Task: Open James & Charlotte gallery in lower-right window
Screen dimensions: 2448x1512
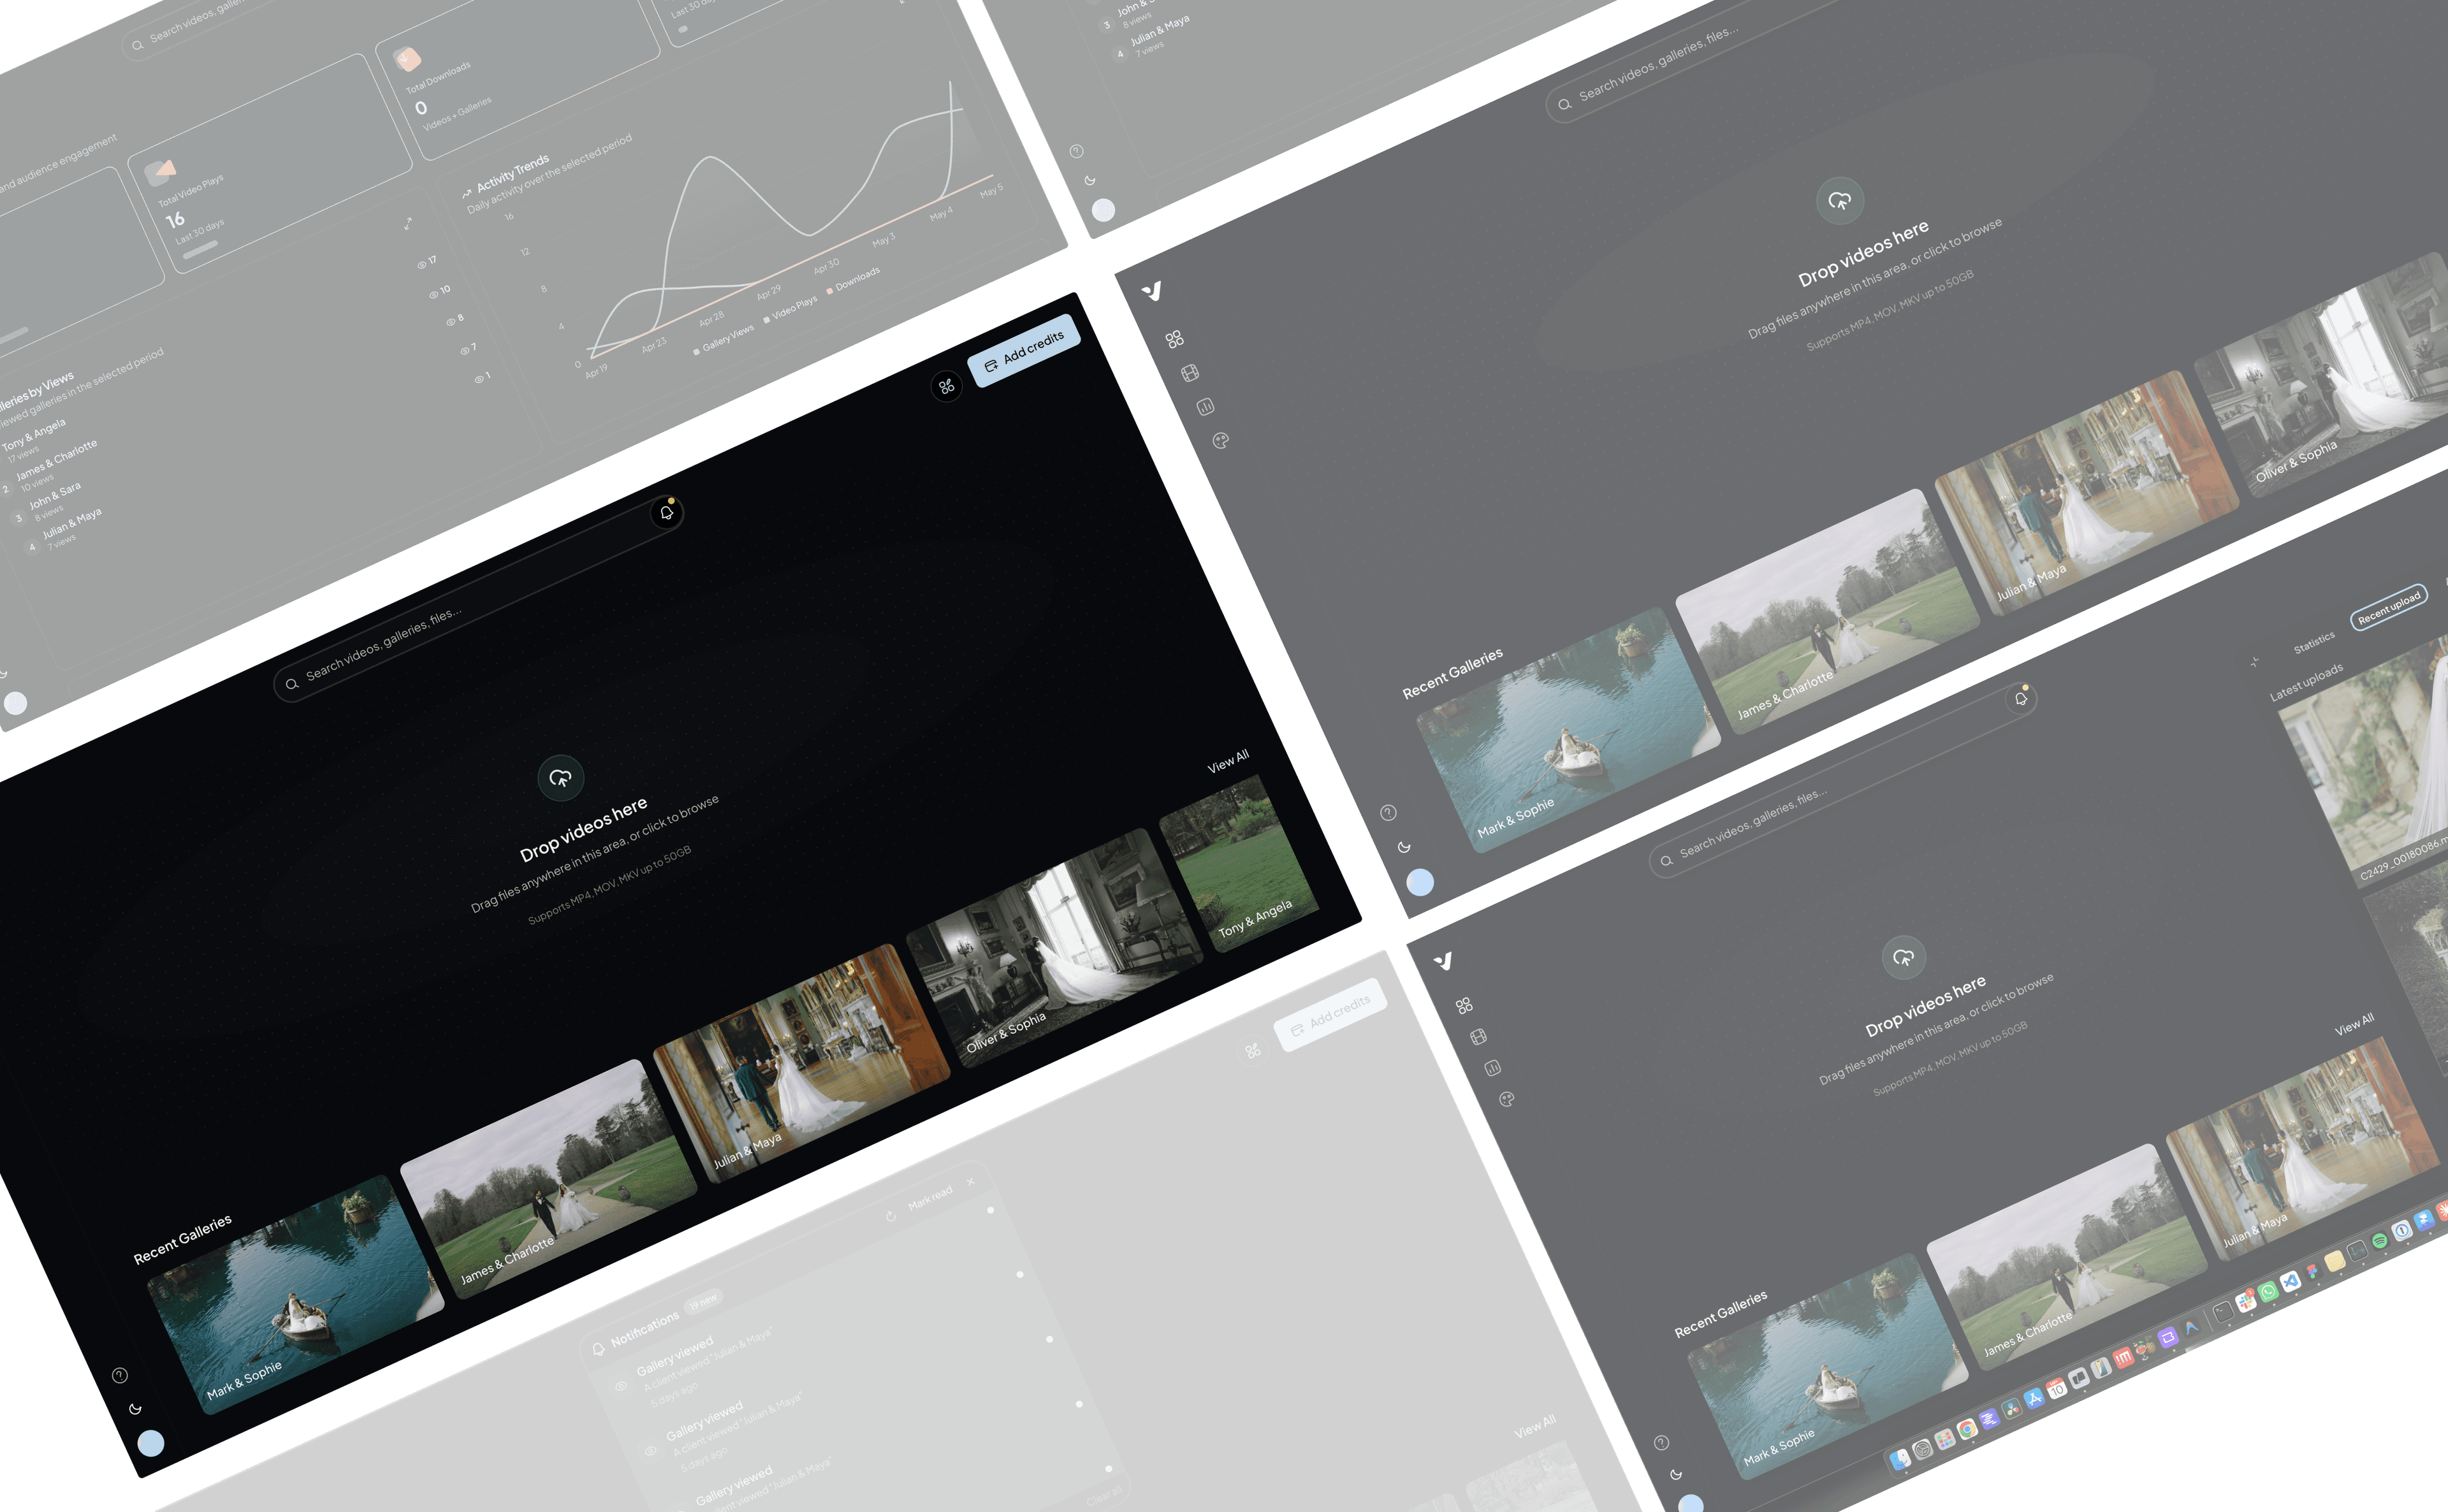Action: click(2066, 1257)
